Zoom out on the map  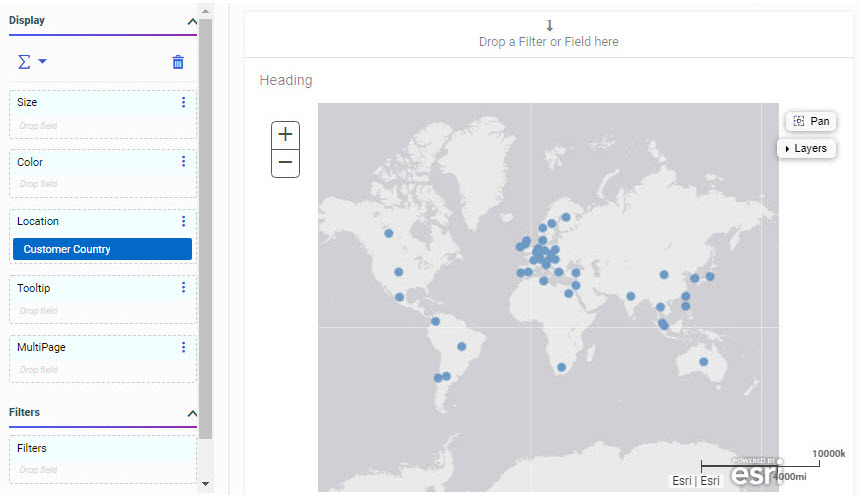[285, 163]
